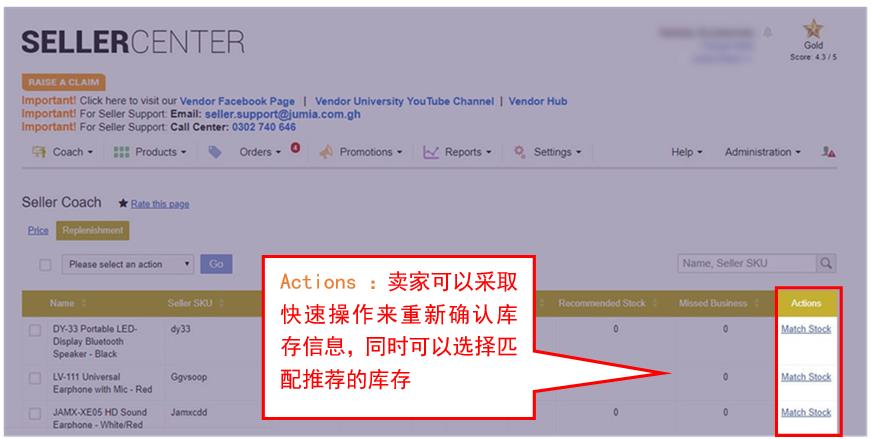Click the 'Ggvsoop' SKU cell
This screenshot has width=873, height=439.
click(x=188, y=377)
